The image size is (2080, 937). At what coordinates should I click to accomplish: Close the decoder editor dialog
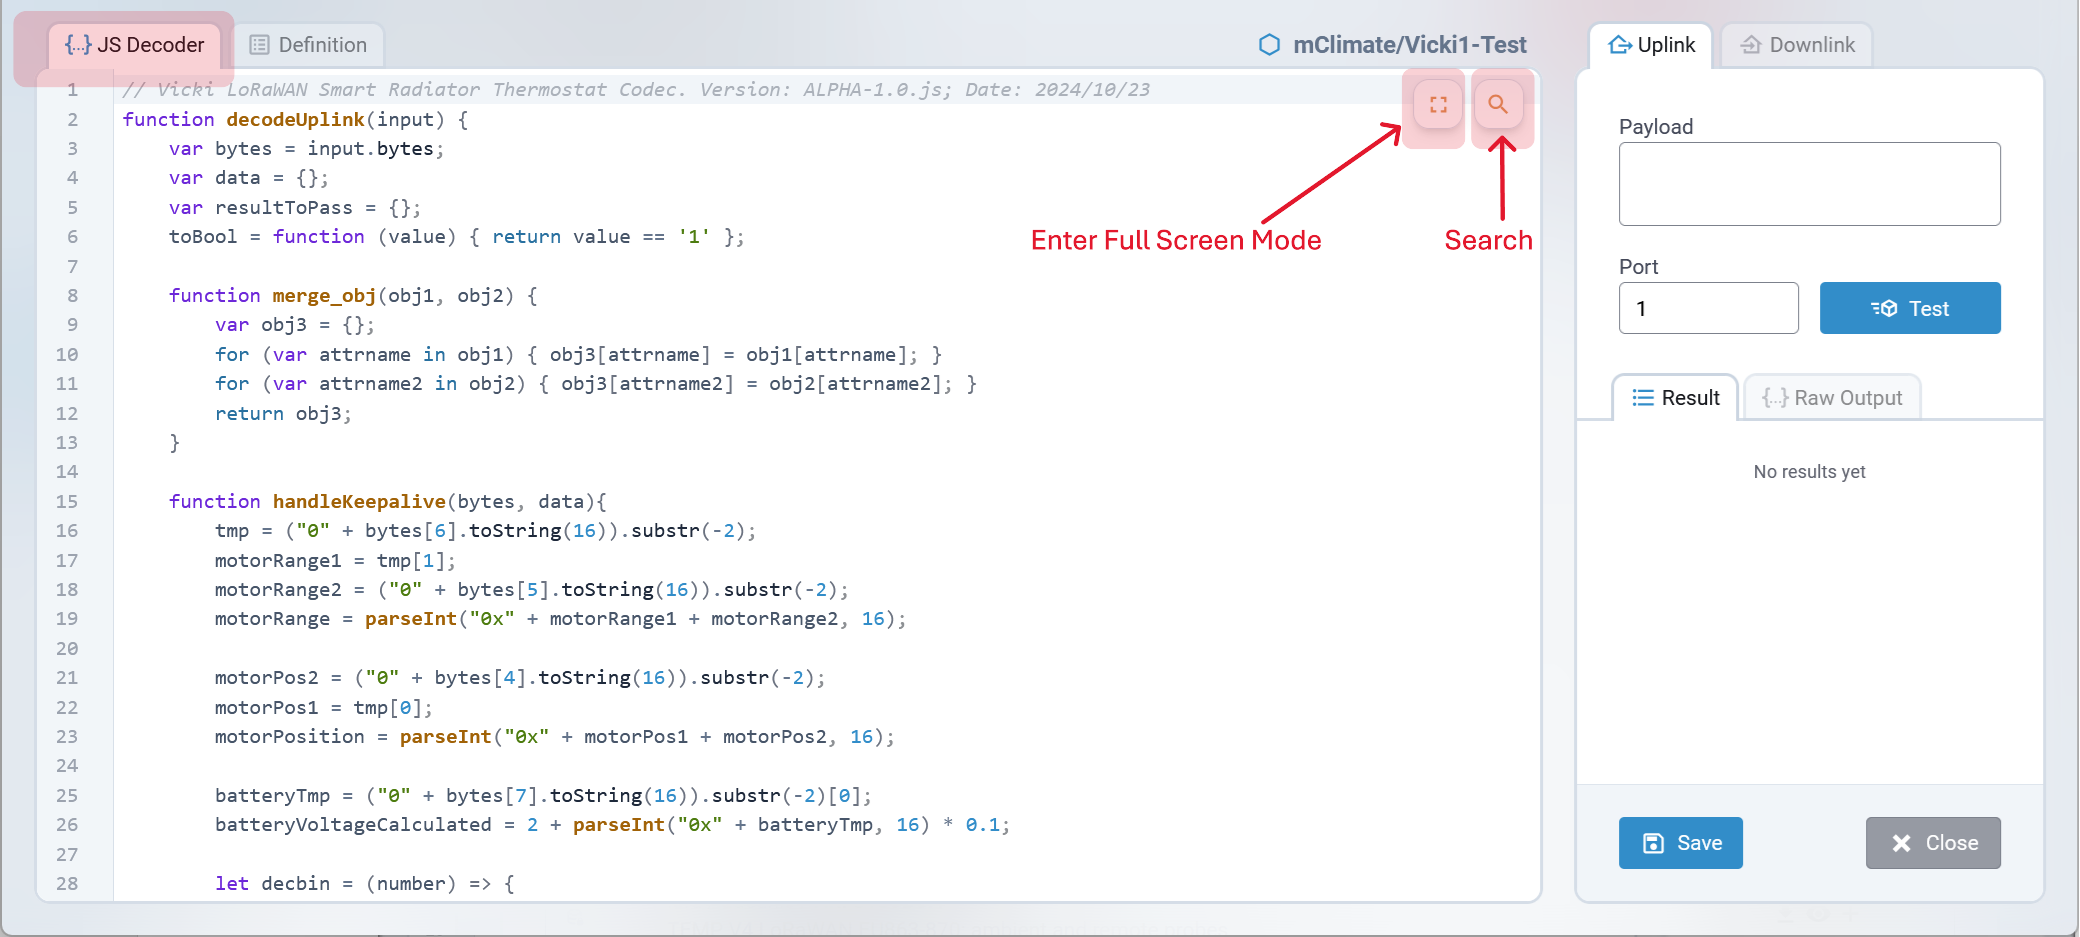coord(1932,843)
